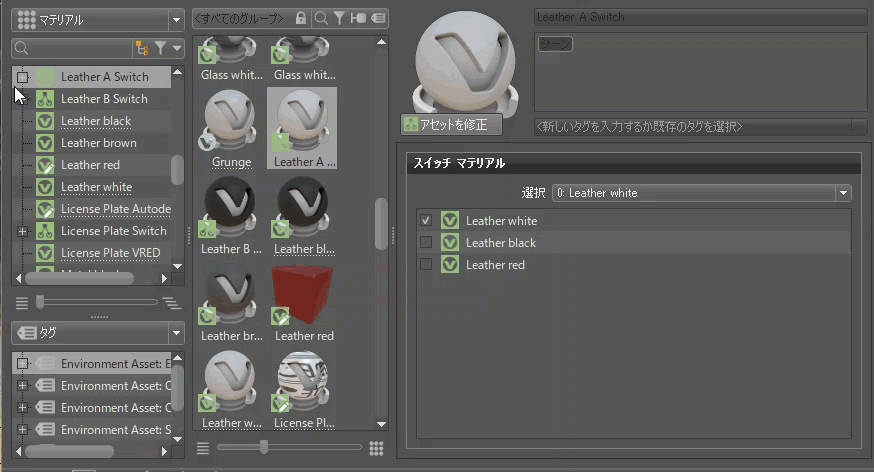
Task: Click Leather black icon in material tree
Action: coord(45,121)
